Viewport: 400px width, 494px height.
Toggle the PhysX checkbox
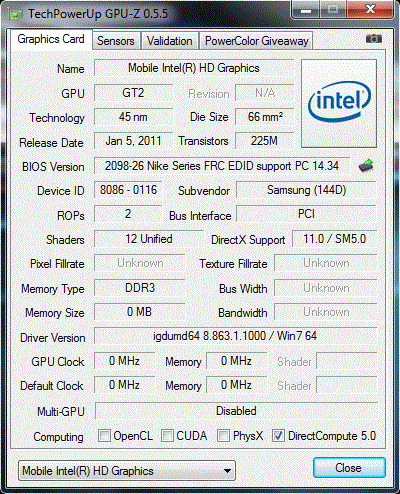click(x=224, y=435)
